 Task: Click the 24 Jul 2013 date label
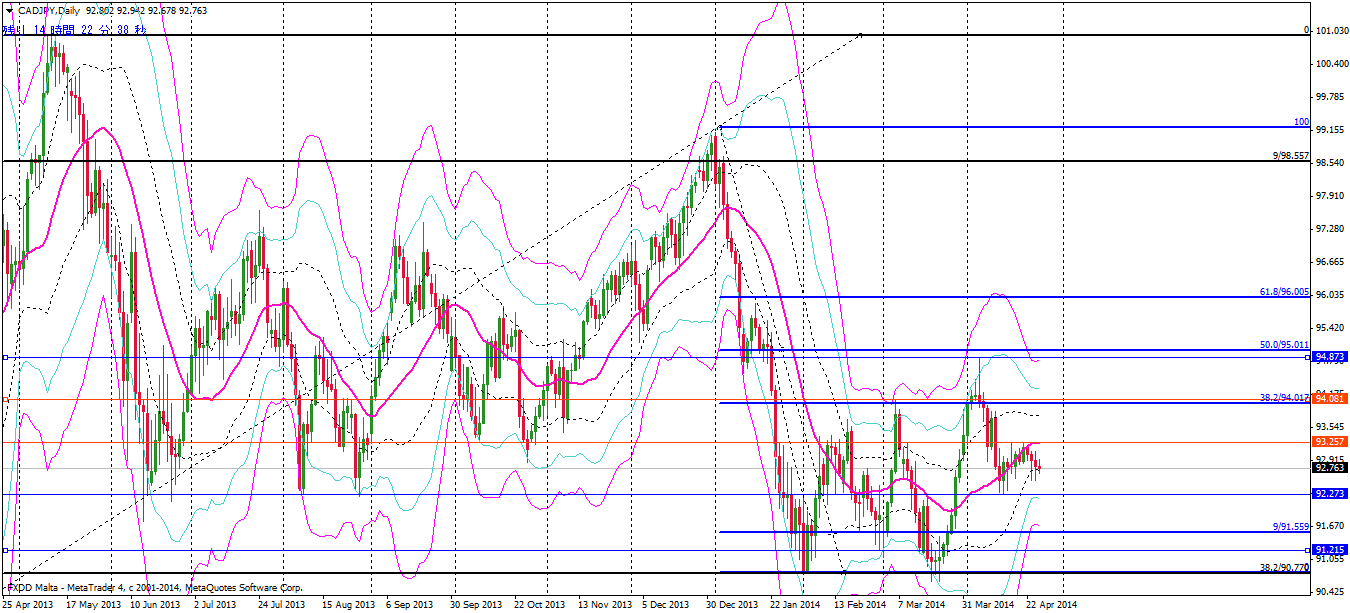coord(281,605)
